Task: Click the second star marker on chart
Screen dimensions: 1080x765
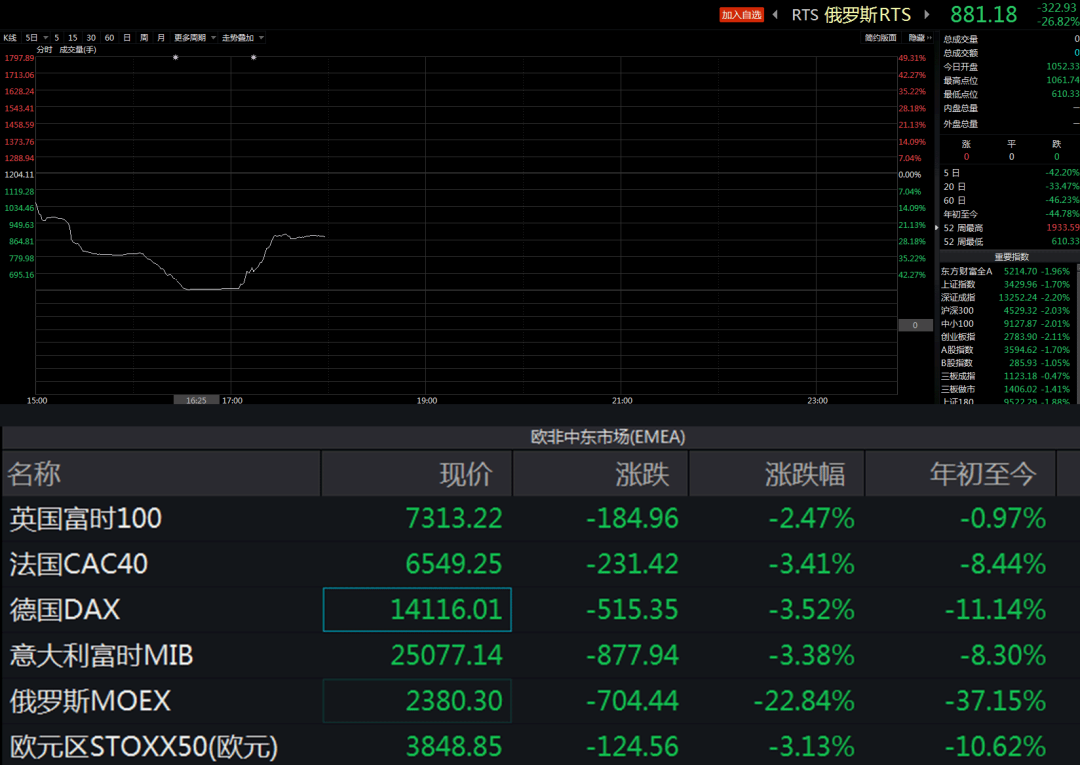Action: [x=253, y=58]
